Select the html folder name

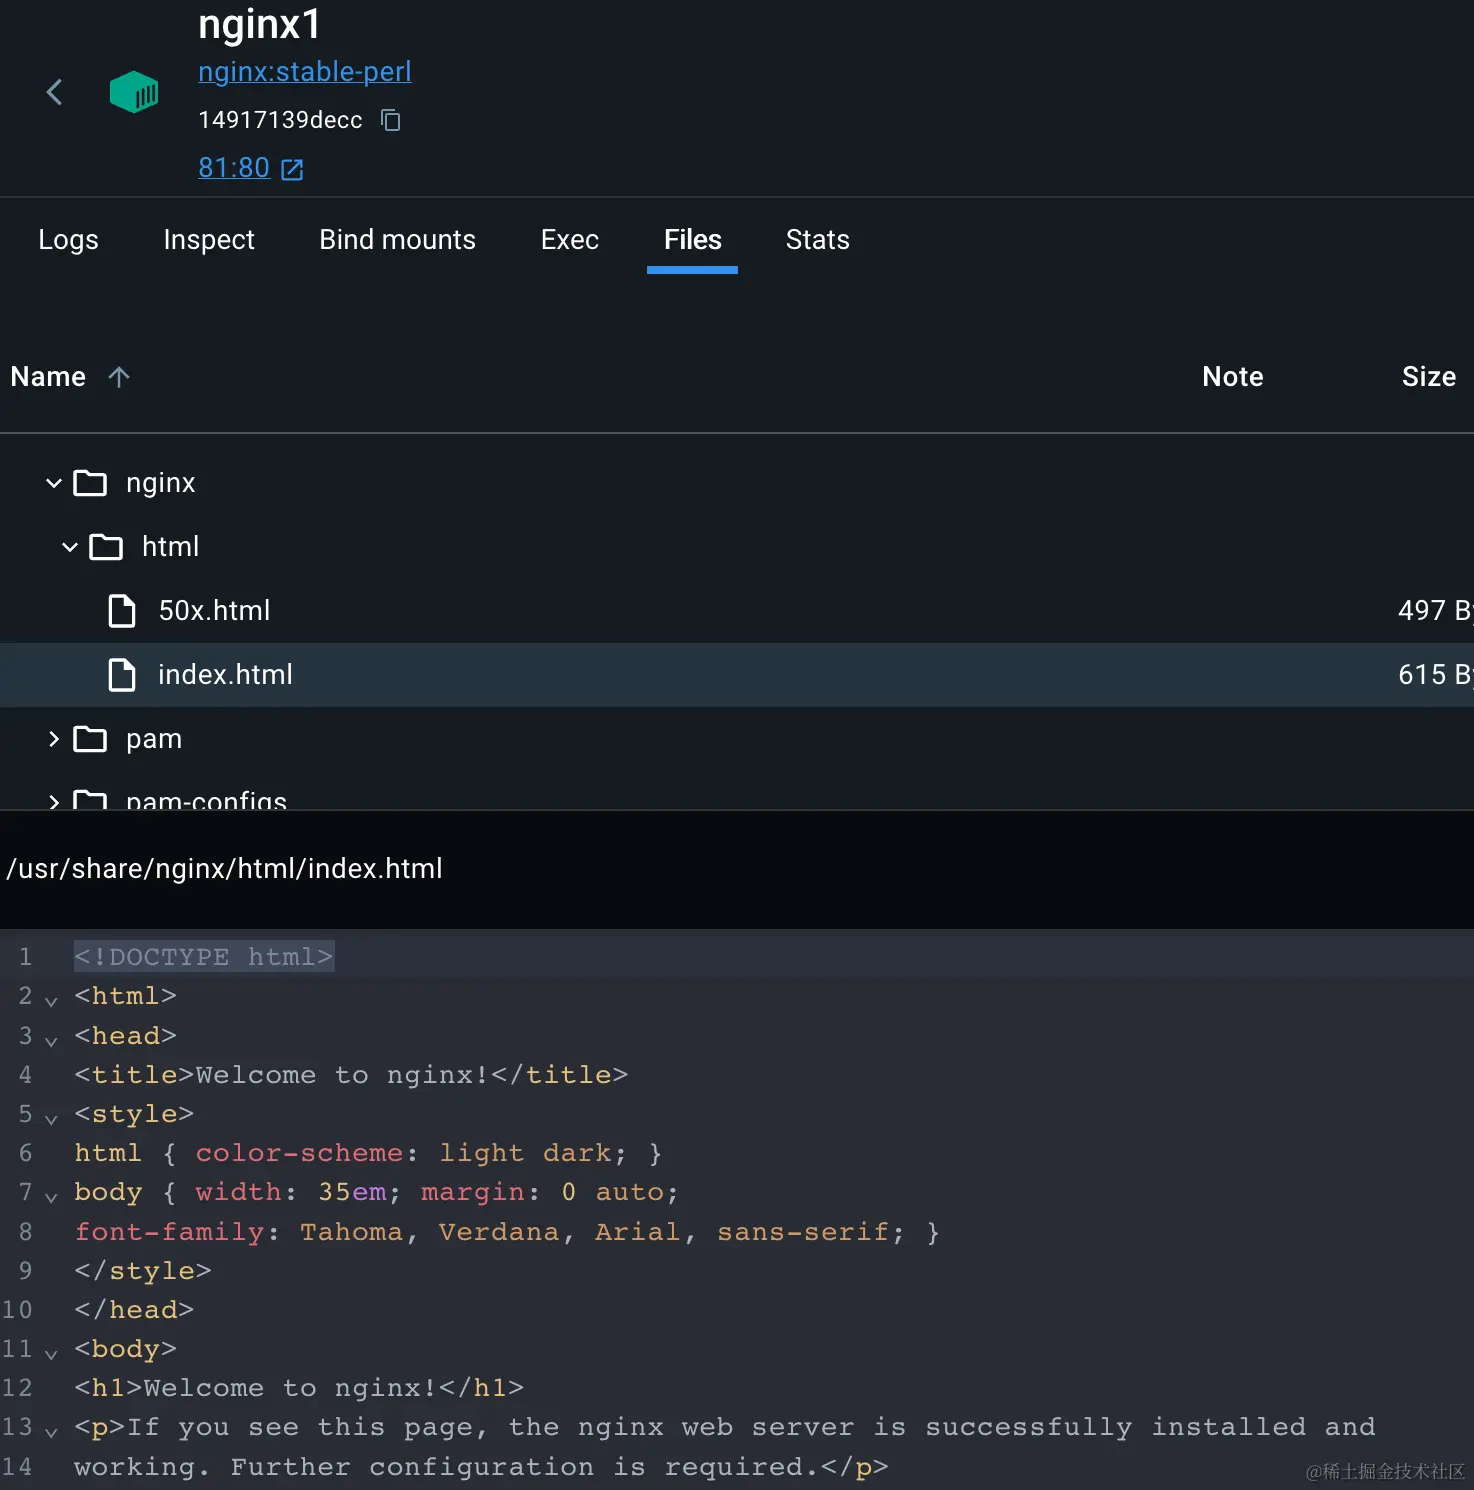[170, 547]
